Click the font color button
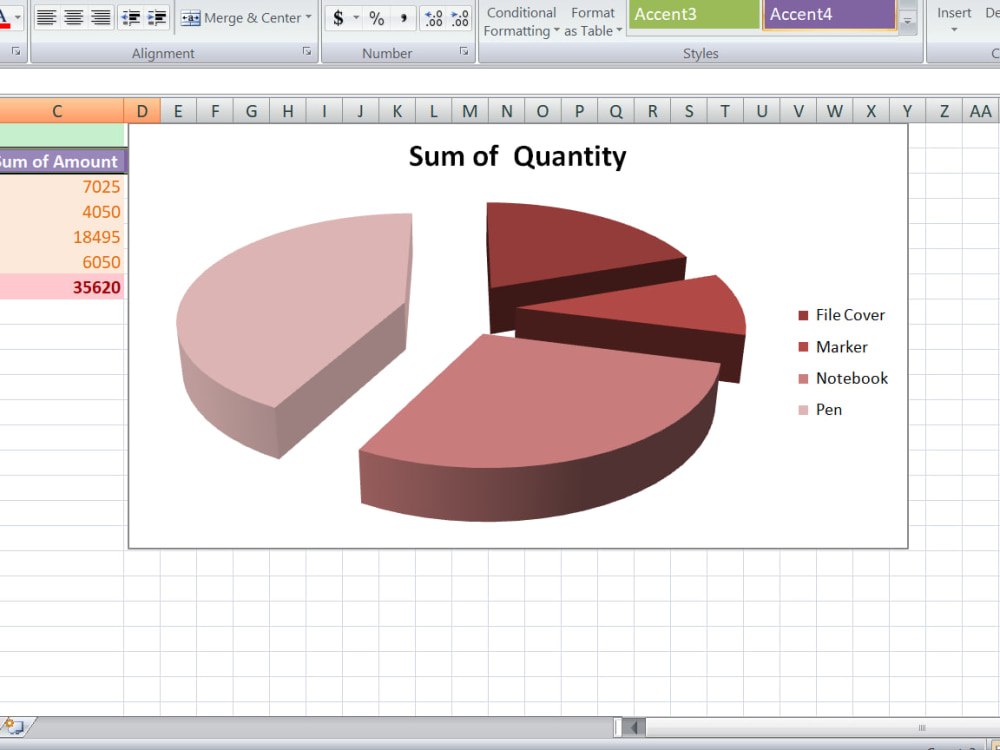 point(4,17)
